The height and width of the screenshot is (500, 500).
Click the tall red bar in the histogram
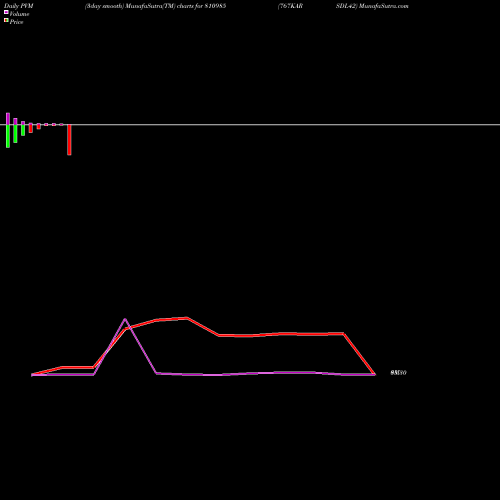69,140
